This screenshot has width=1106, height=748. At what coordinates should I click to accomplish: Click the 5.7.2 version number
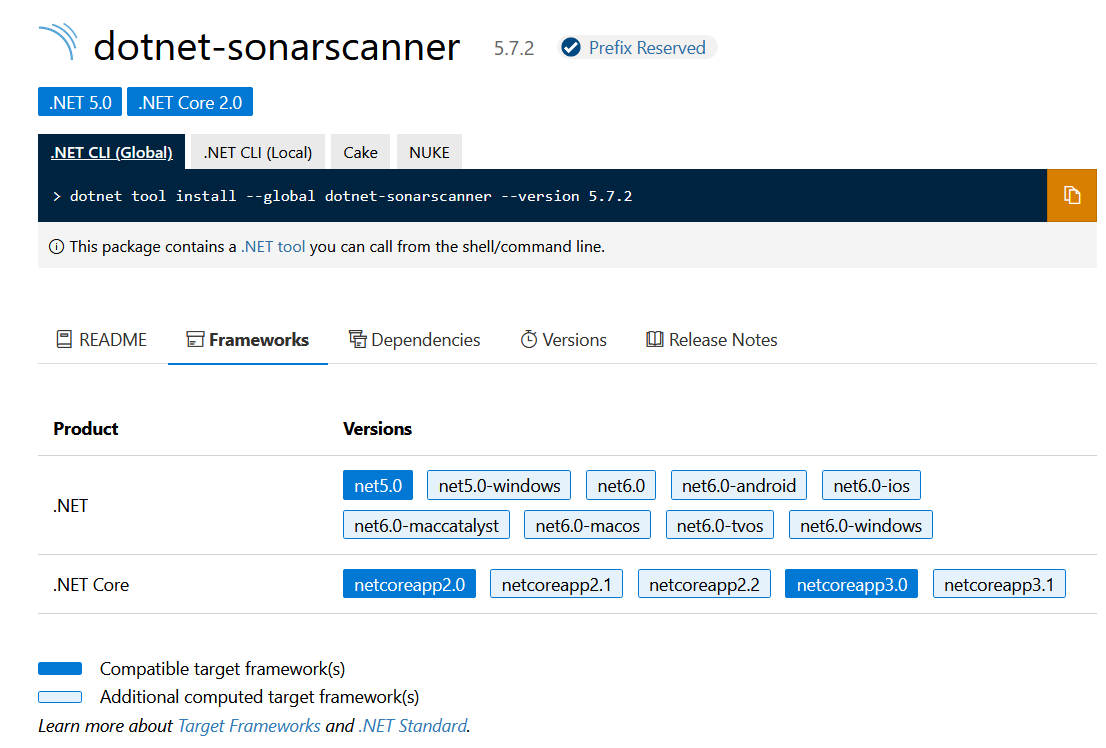click(x=514, y=48)
